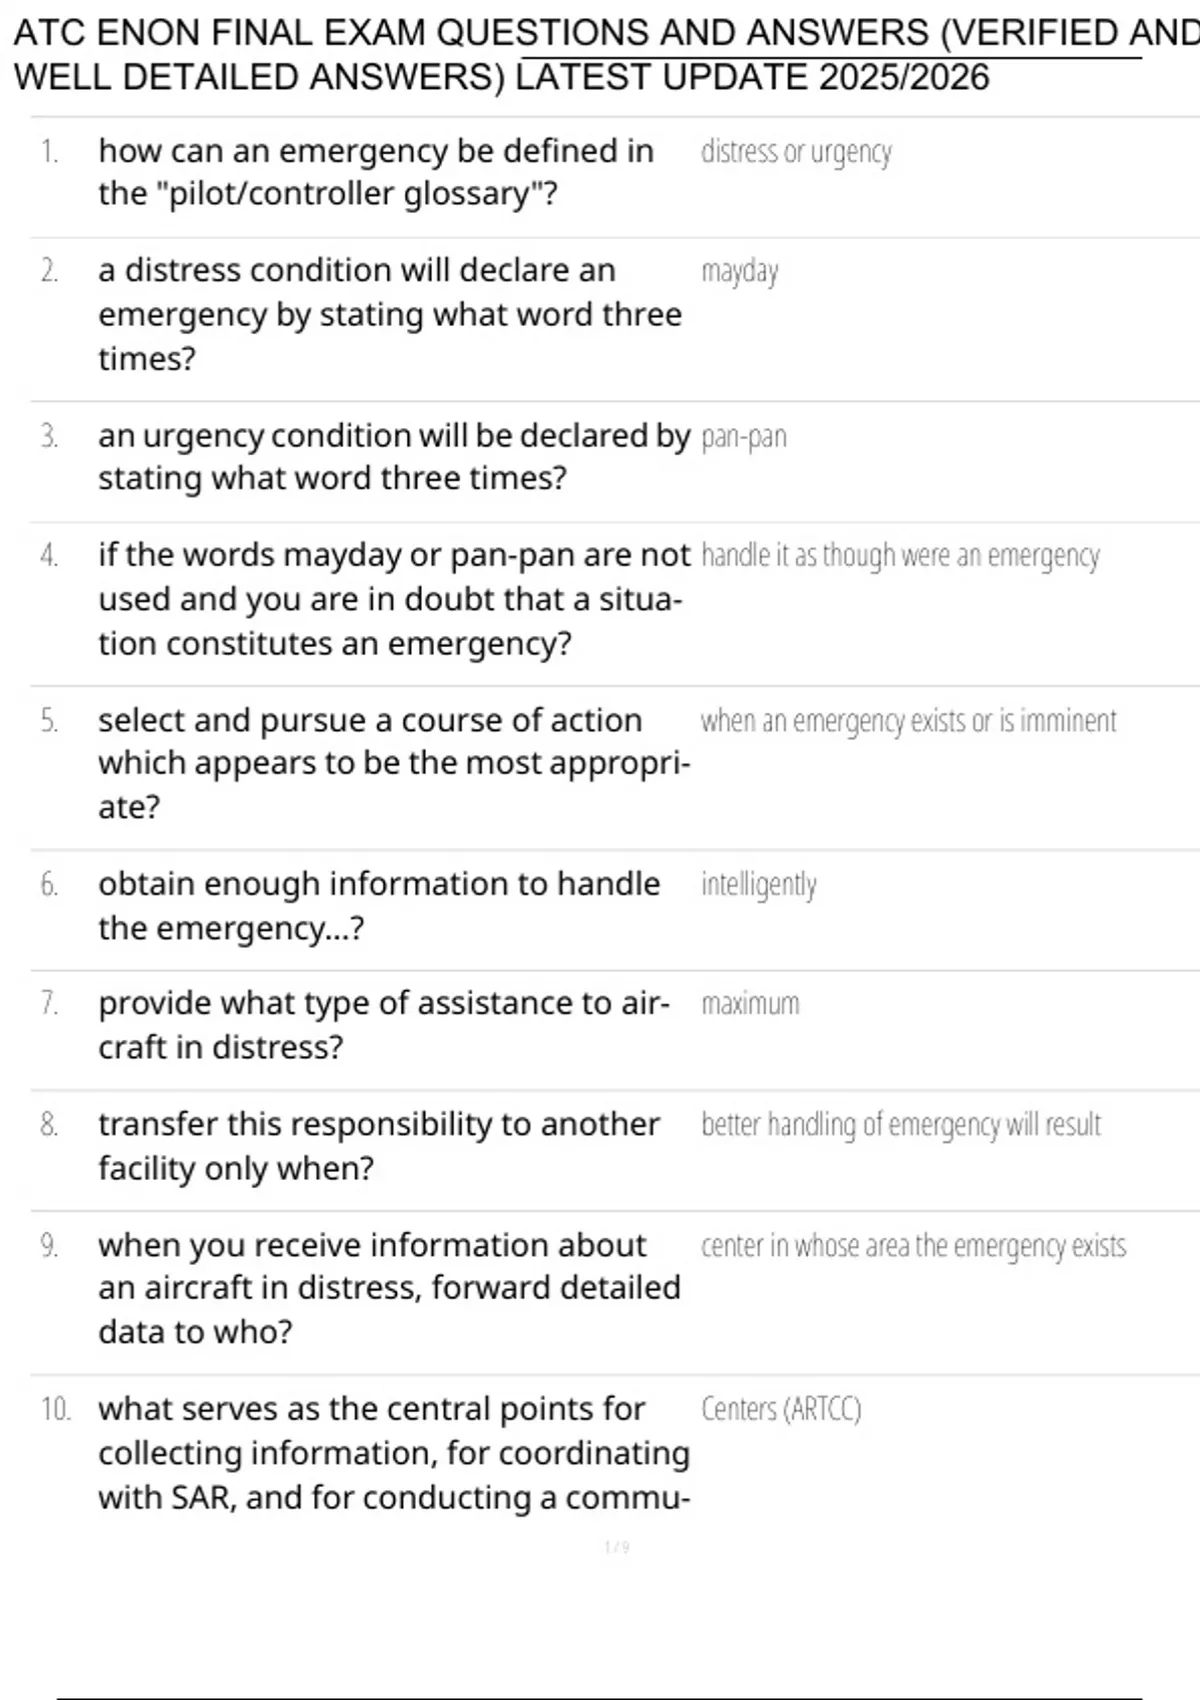1200x1700 pixels.
Task: Click the answer 'mayday'
Action: pos(739,272)
